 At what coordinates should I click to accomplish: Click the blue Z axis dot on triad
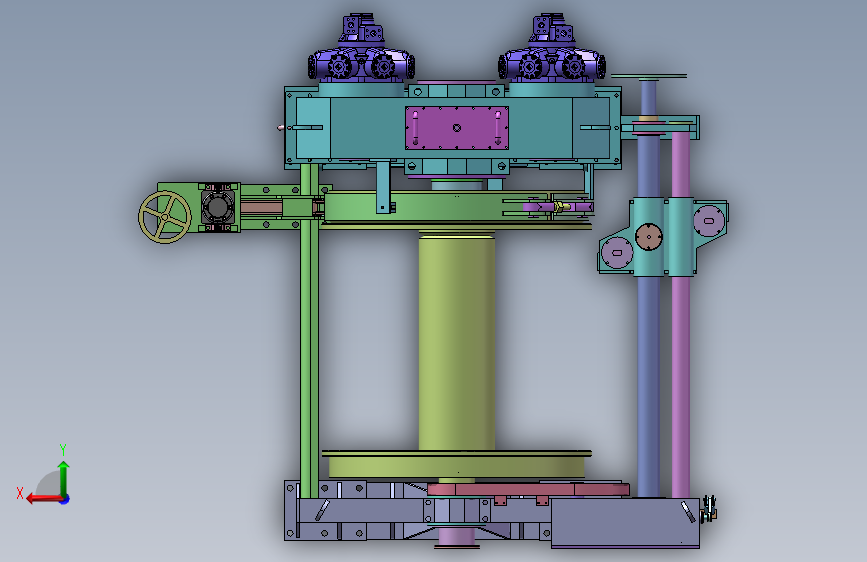pos(65,499)
